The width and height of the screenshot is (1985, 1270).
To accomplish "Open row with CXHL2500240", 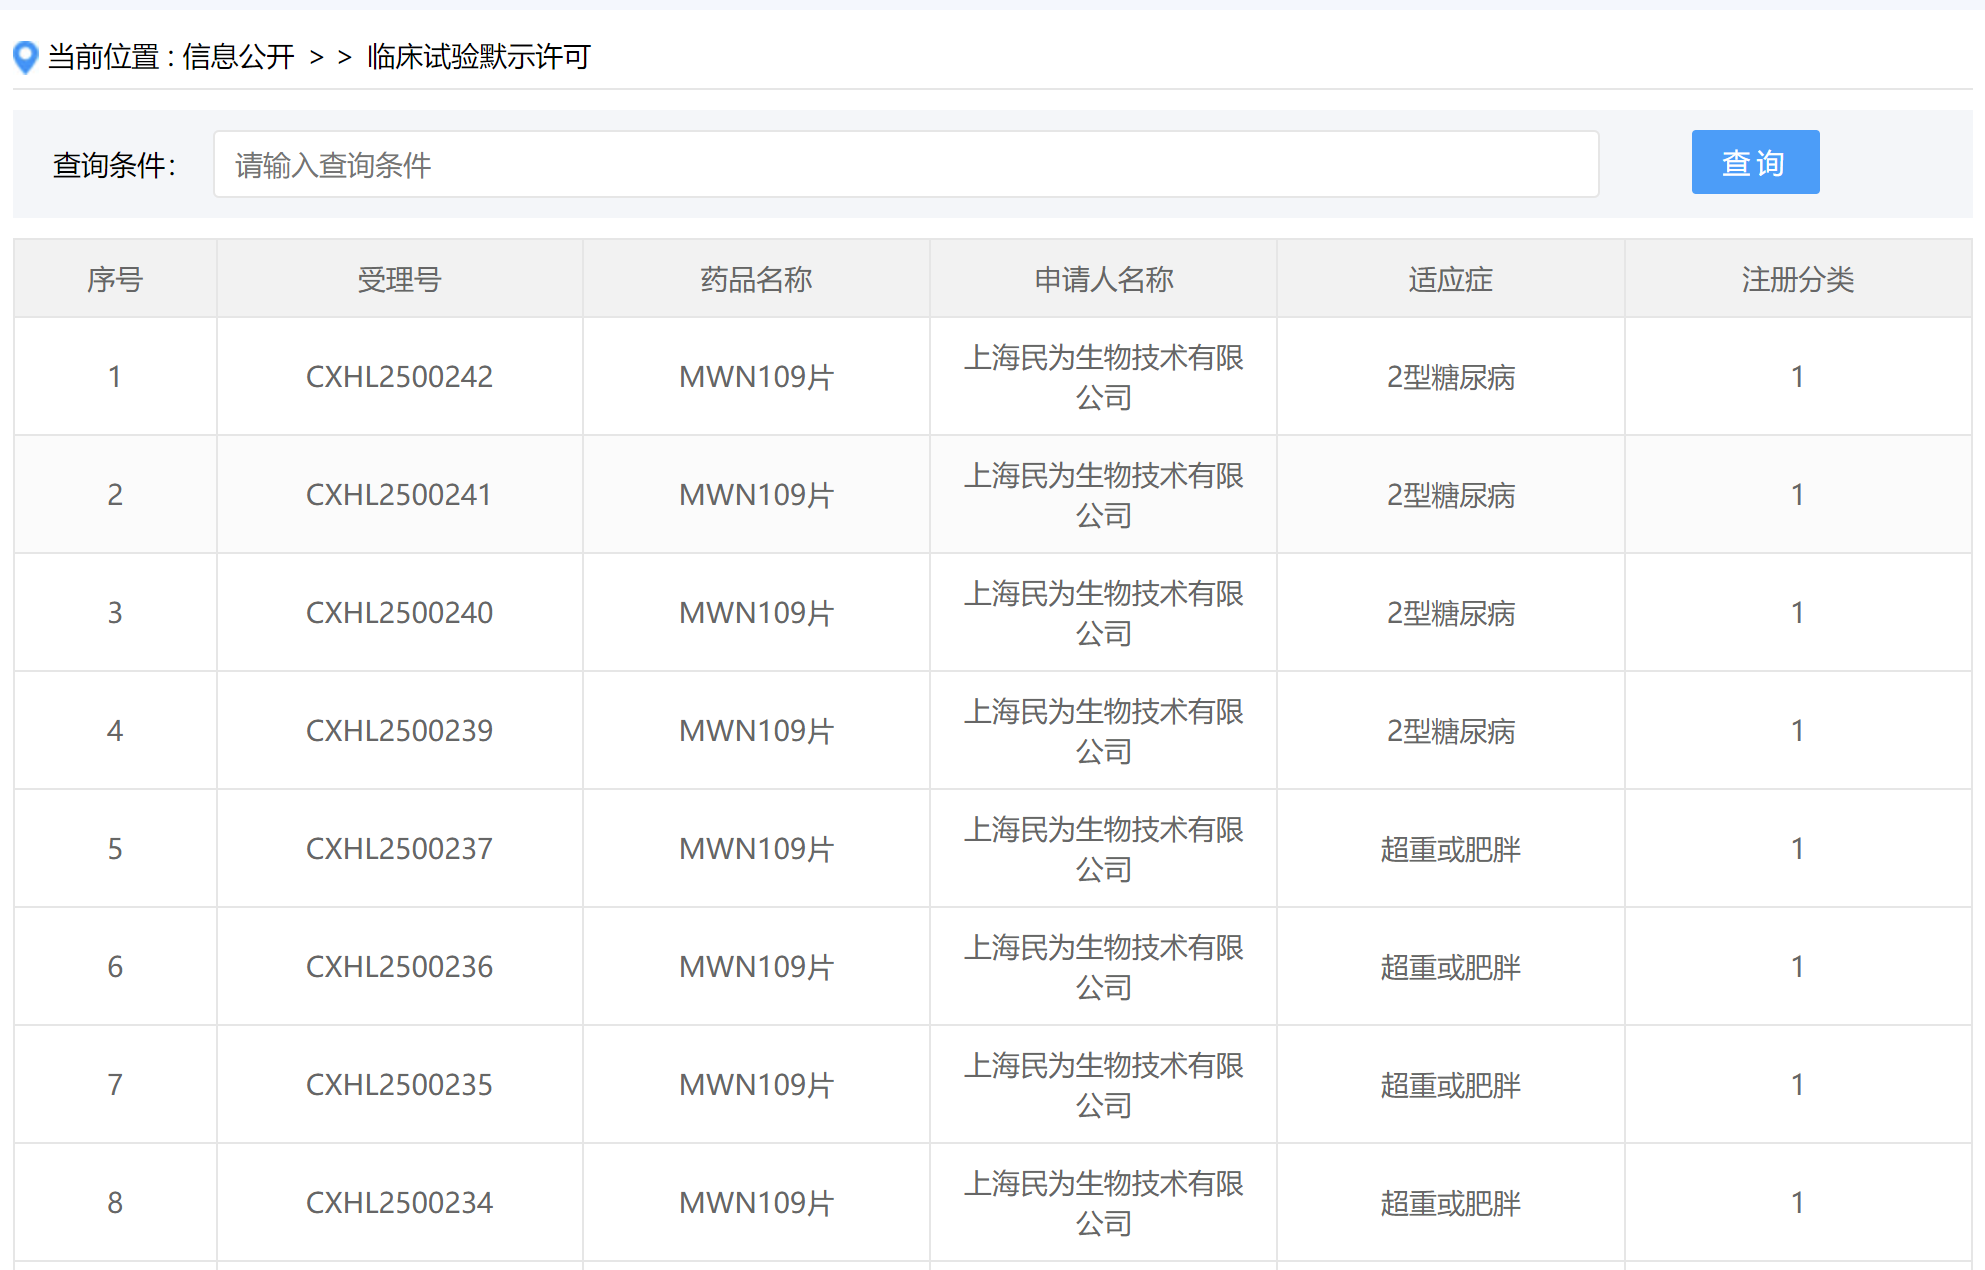I will pyautogui.click(x=399, y=613).
